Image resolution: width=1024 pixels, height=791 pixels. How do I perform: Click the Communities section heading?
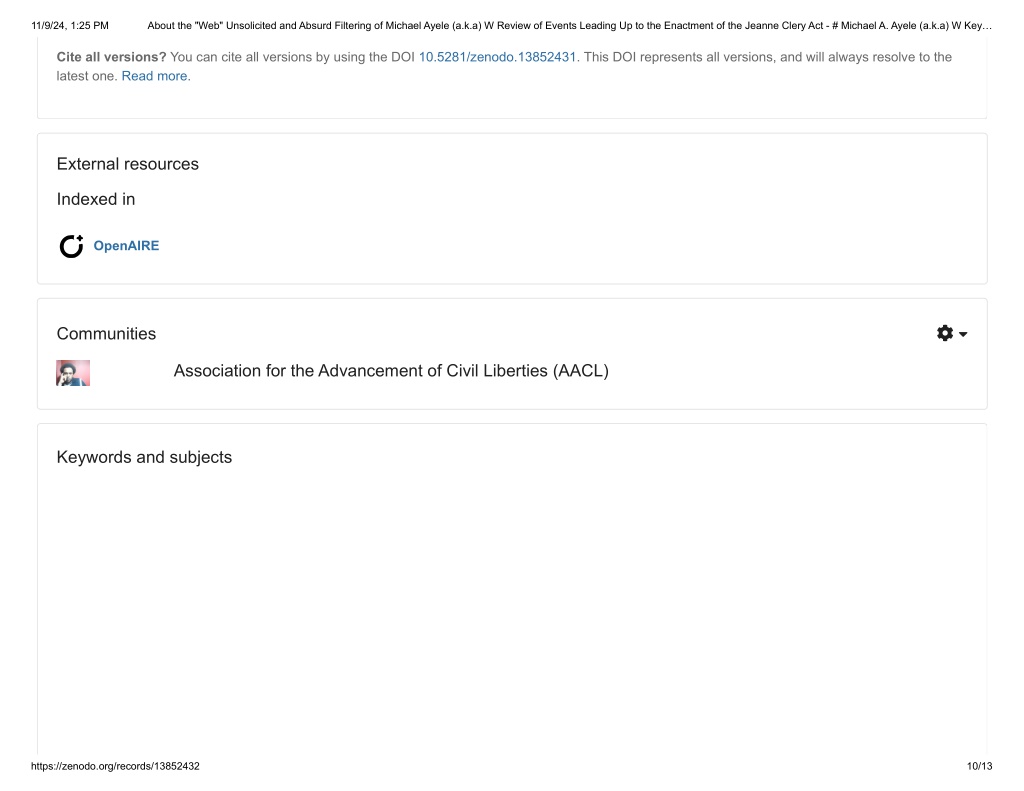pos(106,334)
